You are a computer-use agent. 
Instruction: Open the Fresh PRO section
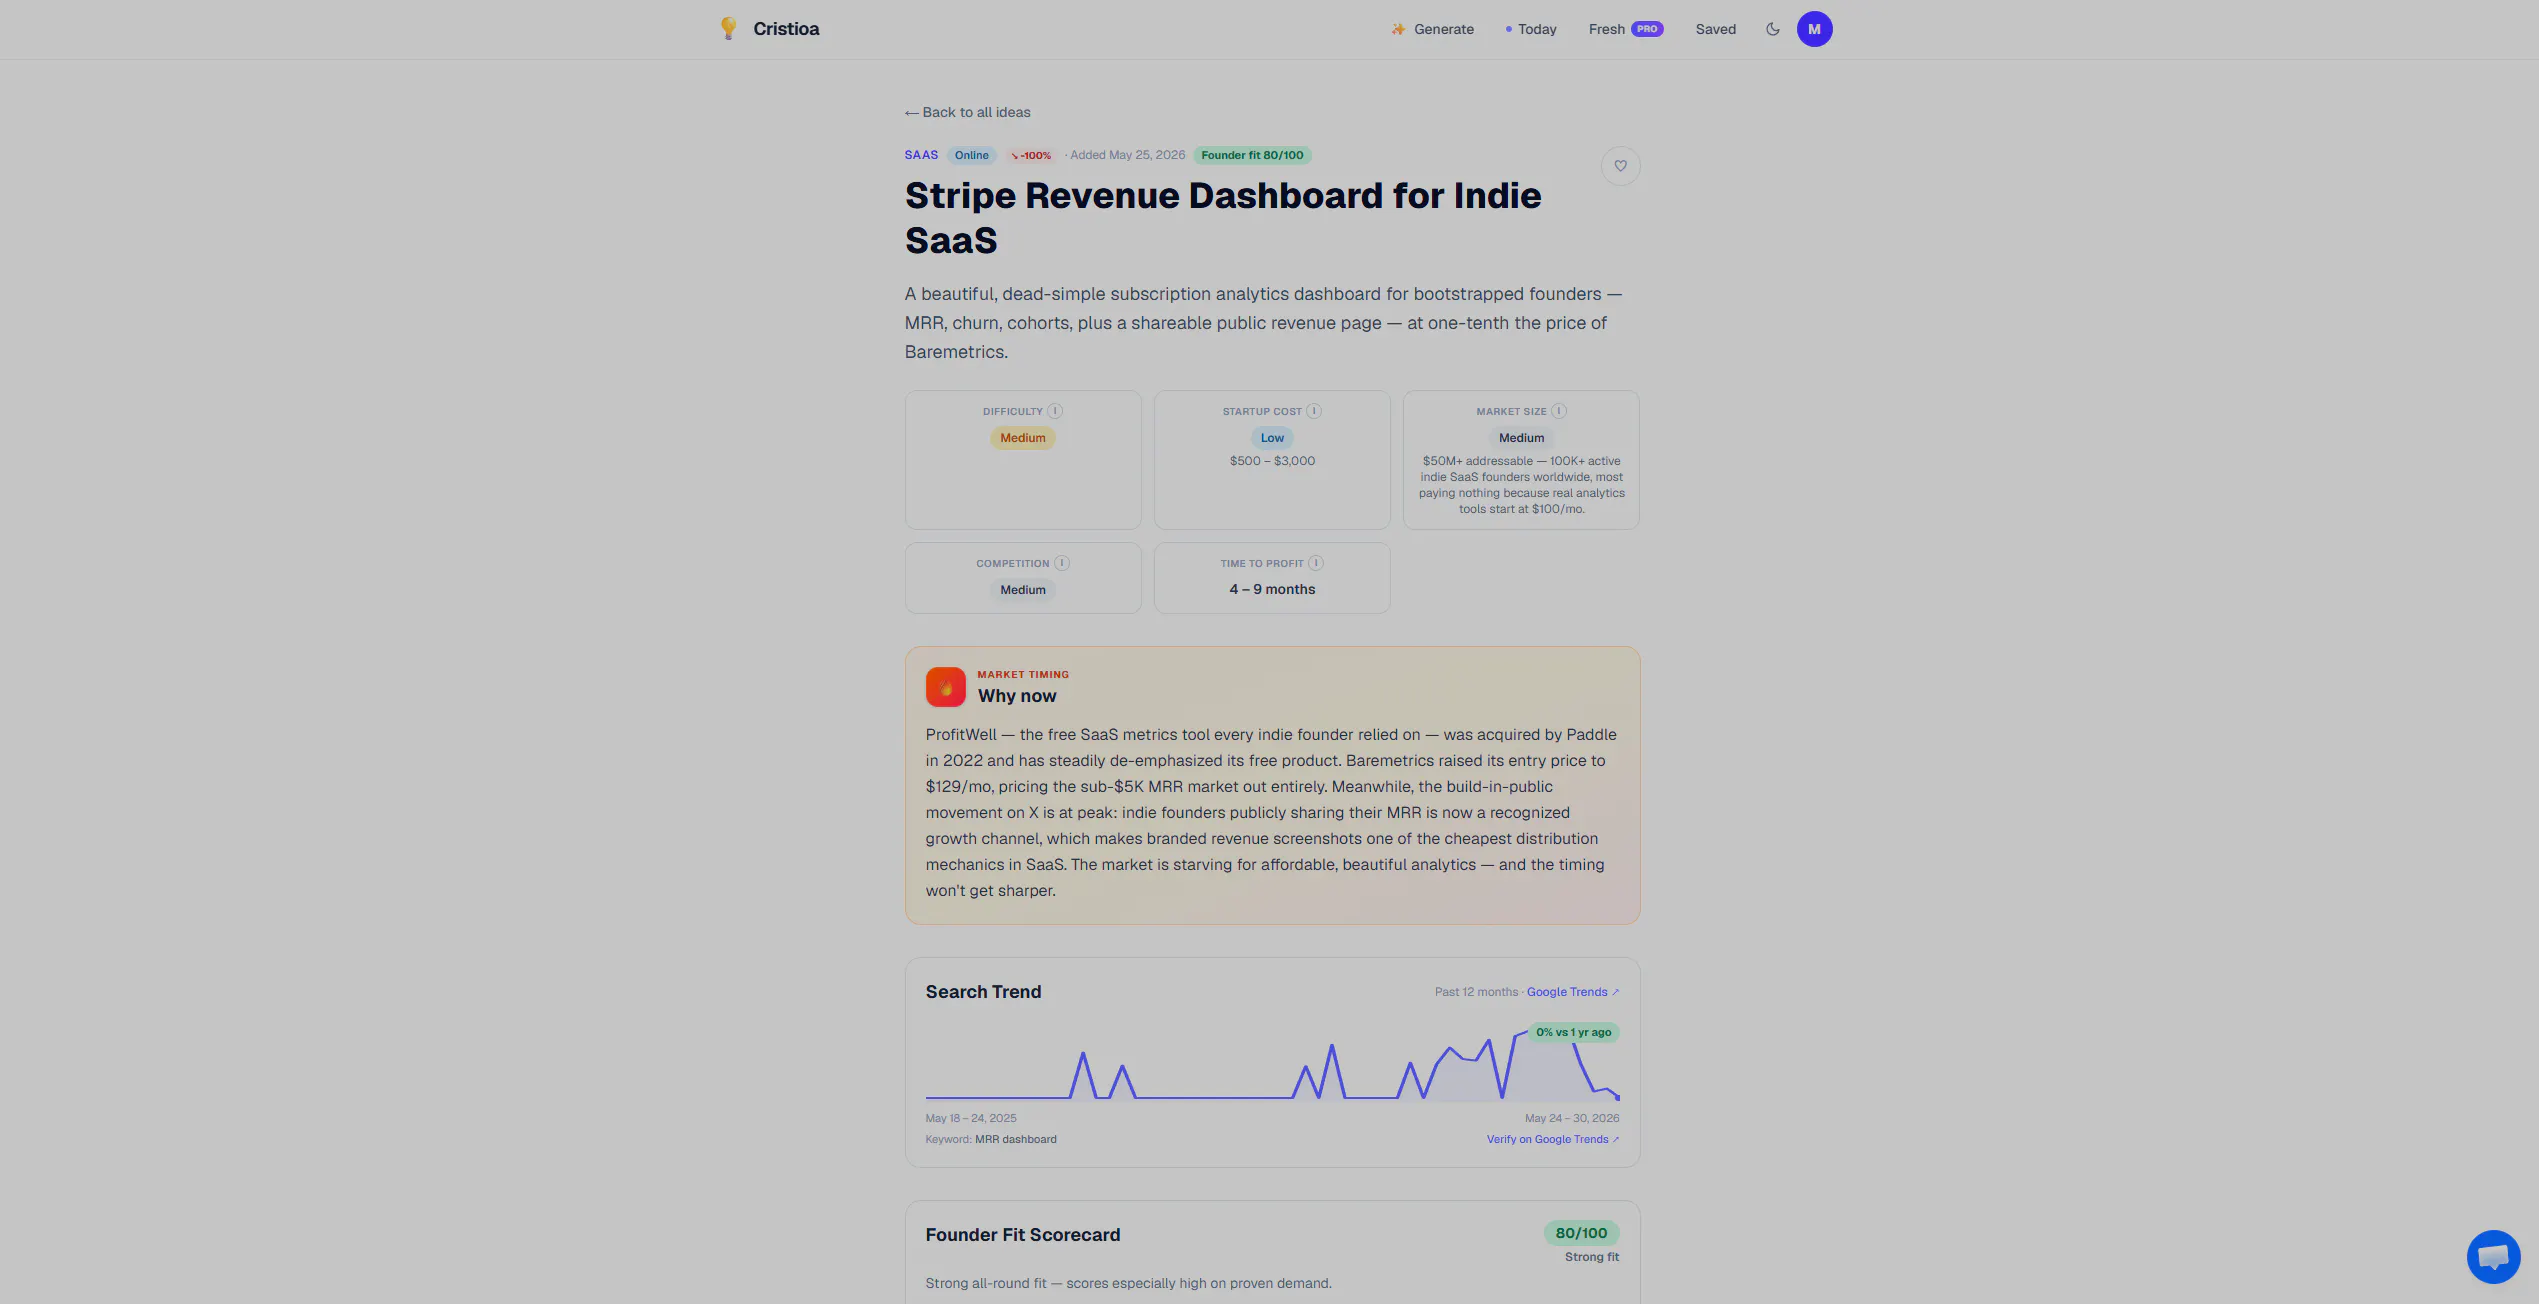click(1625, 29)
